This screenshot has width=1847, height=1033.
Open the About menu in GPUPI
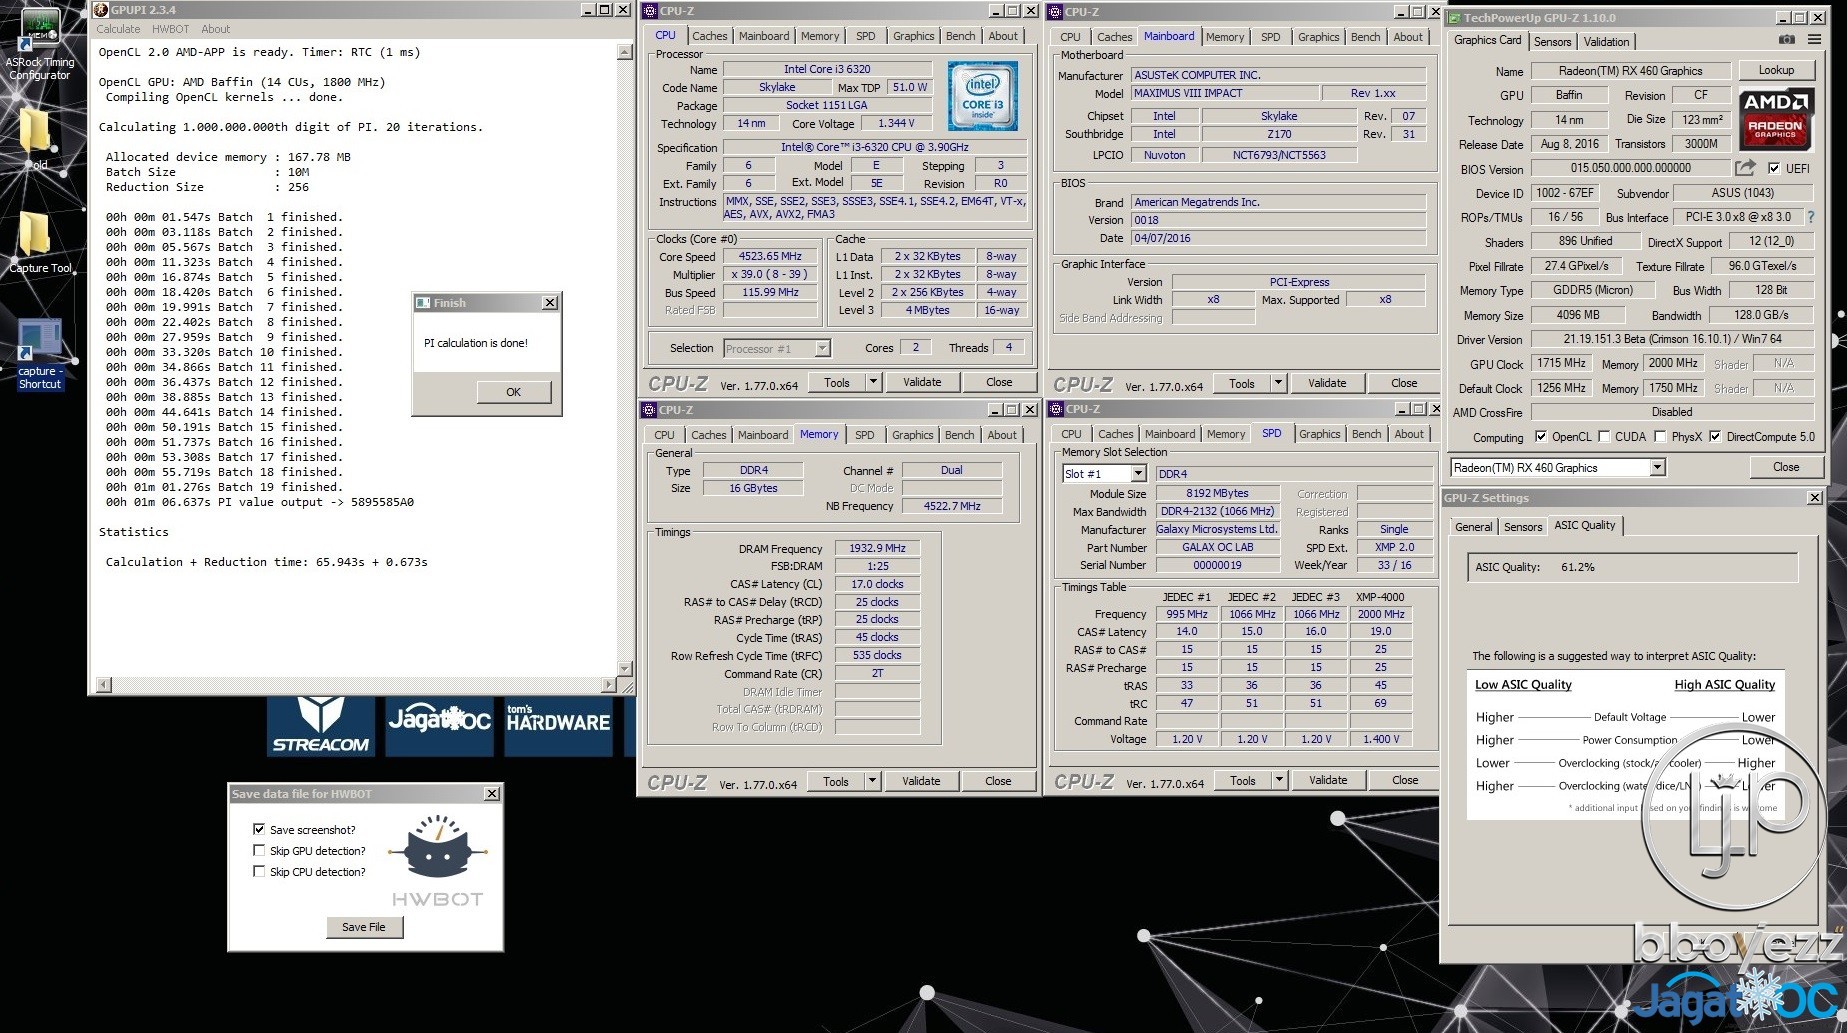pyautogui.click(x=215, y=29)
